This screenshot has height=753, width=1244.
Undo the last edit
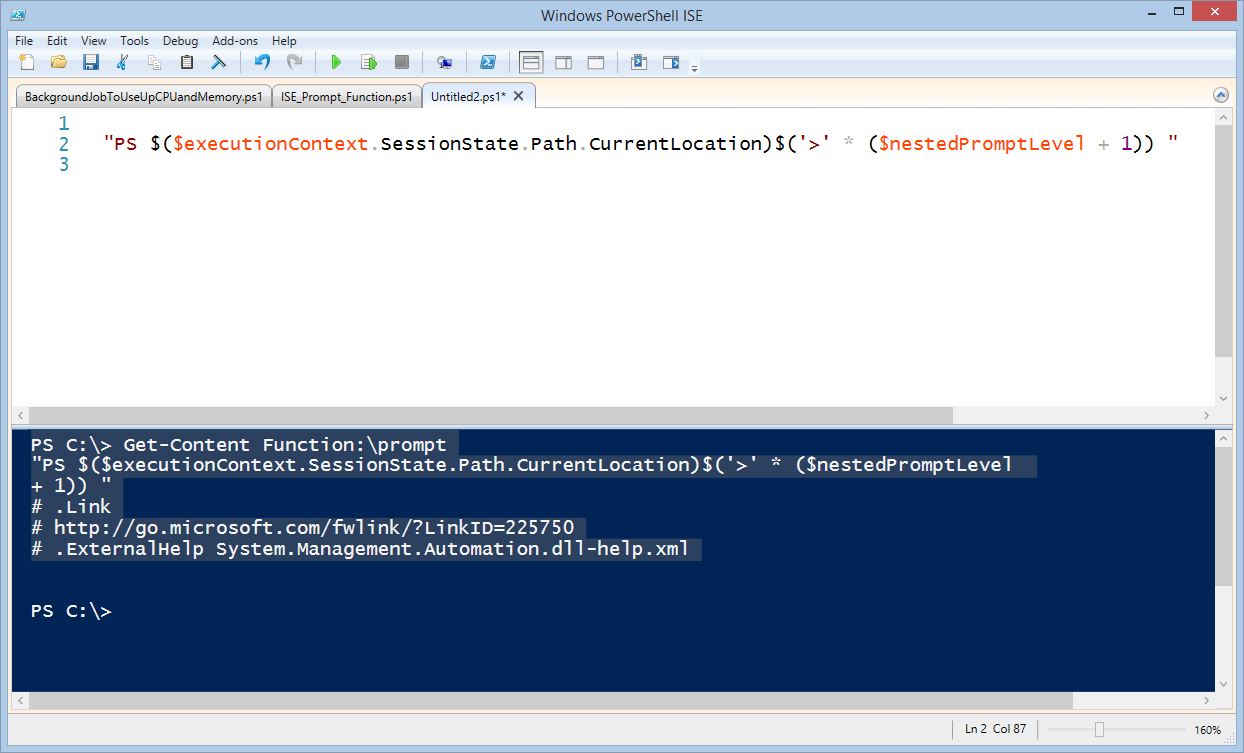coord(261,61)
